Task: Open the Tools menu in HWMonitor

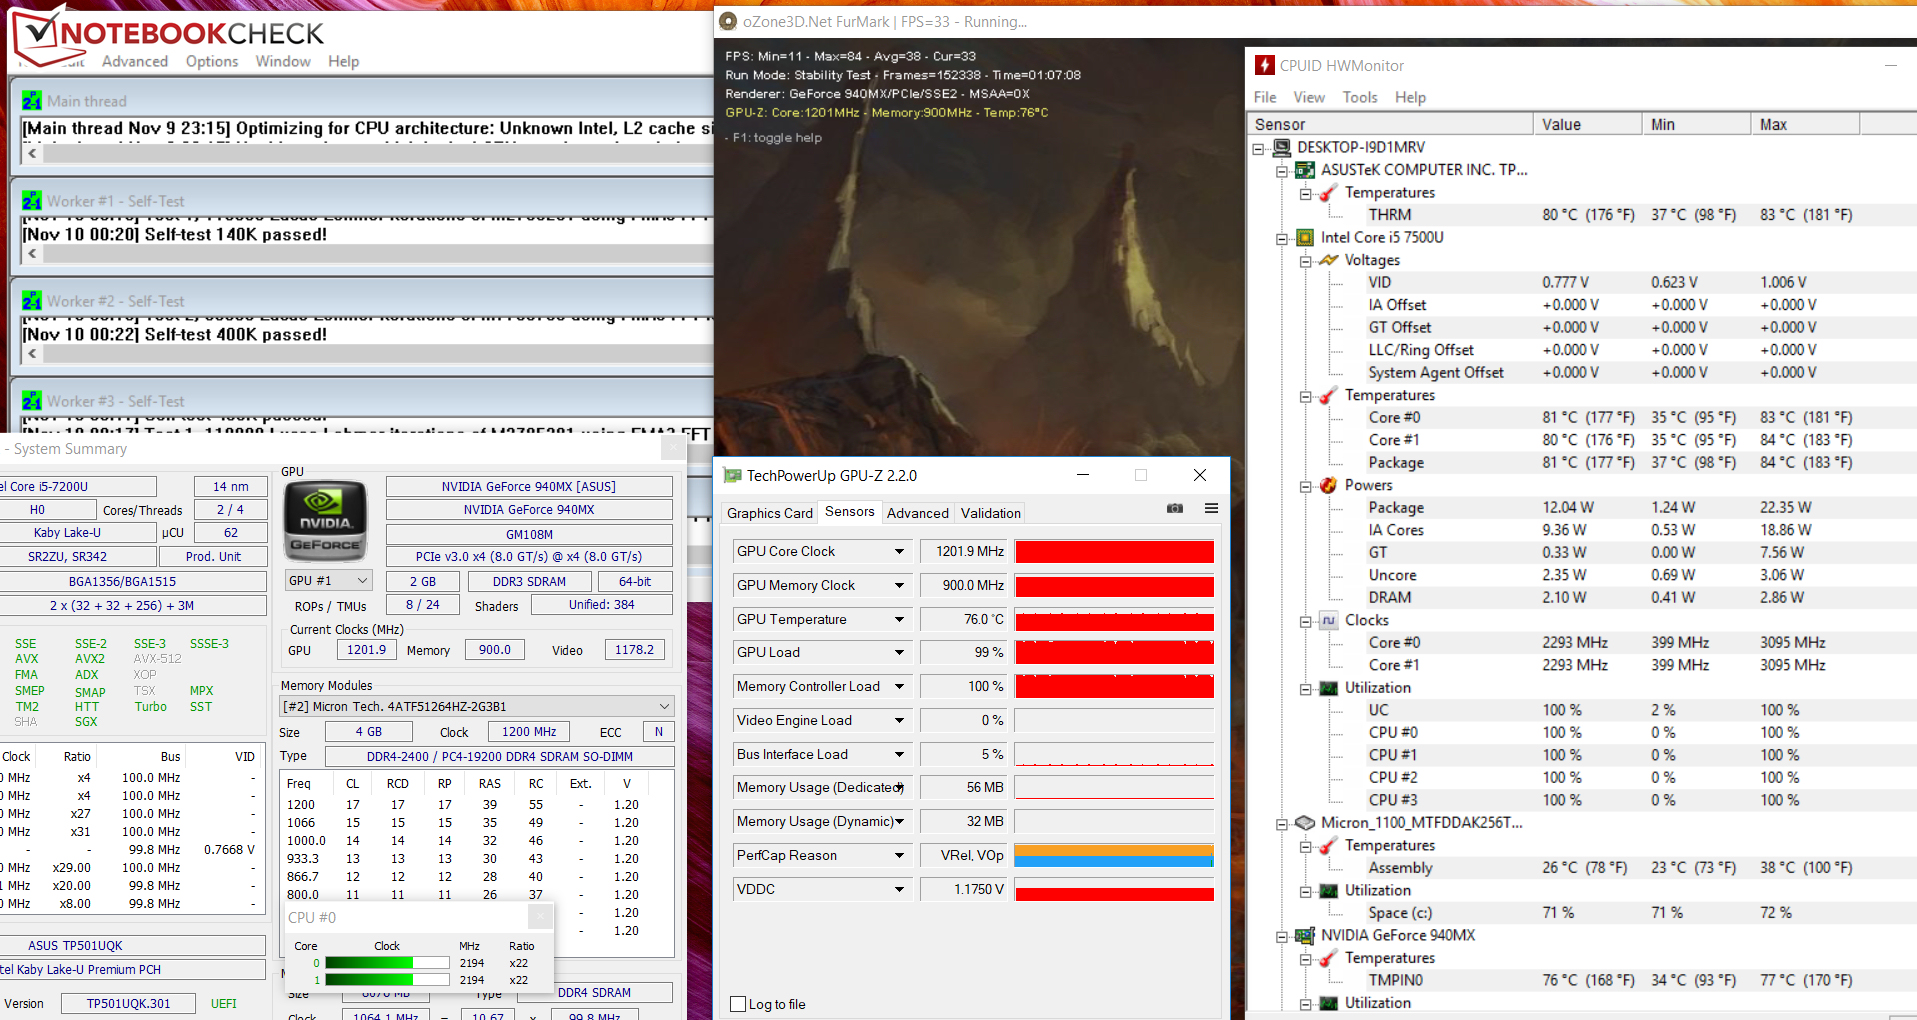Action: pos(1360,97)
